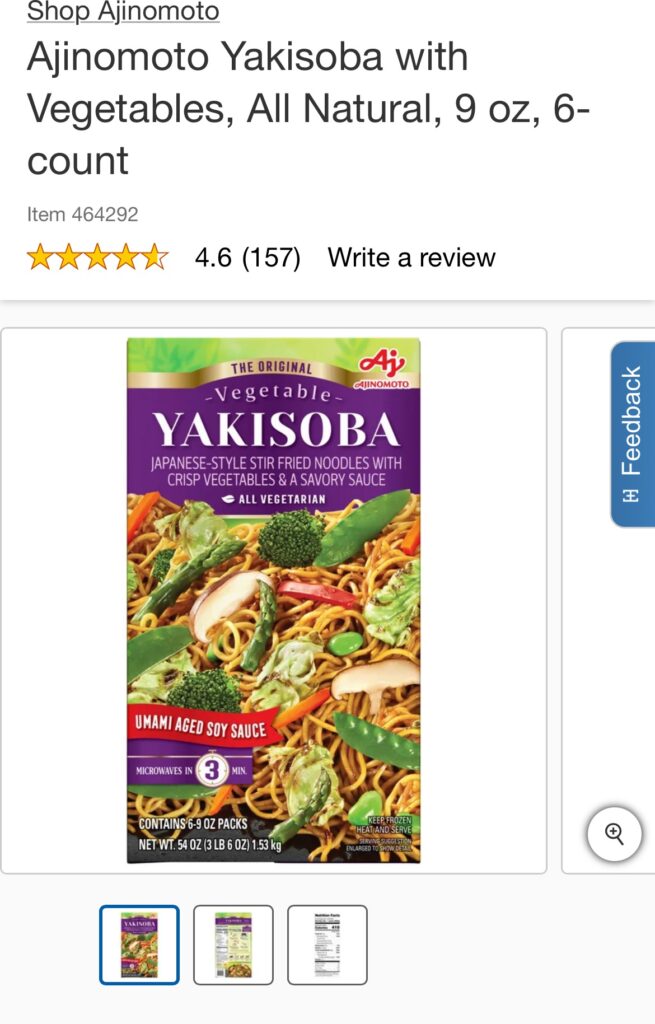Open the Feedback side tab
Image resolution: width=655 pixels, height=1024 pixels.
tap(631, 434)
